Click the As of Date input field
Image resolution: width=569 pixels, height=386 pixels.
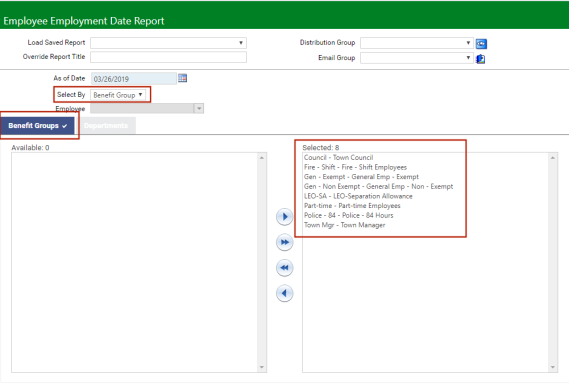(x=134, y=79)
